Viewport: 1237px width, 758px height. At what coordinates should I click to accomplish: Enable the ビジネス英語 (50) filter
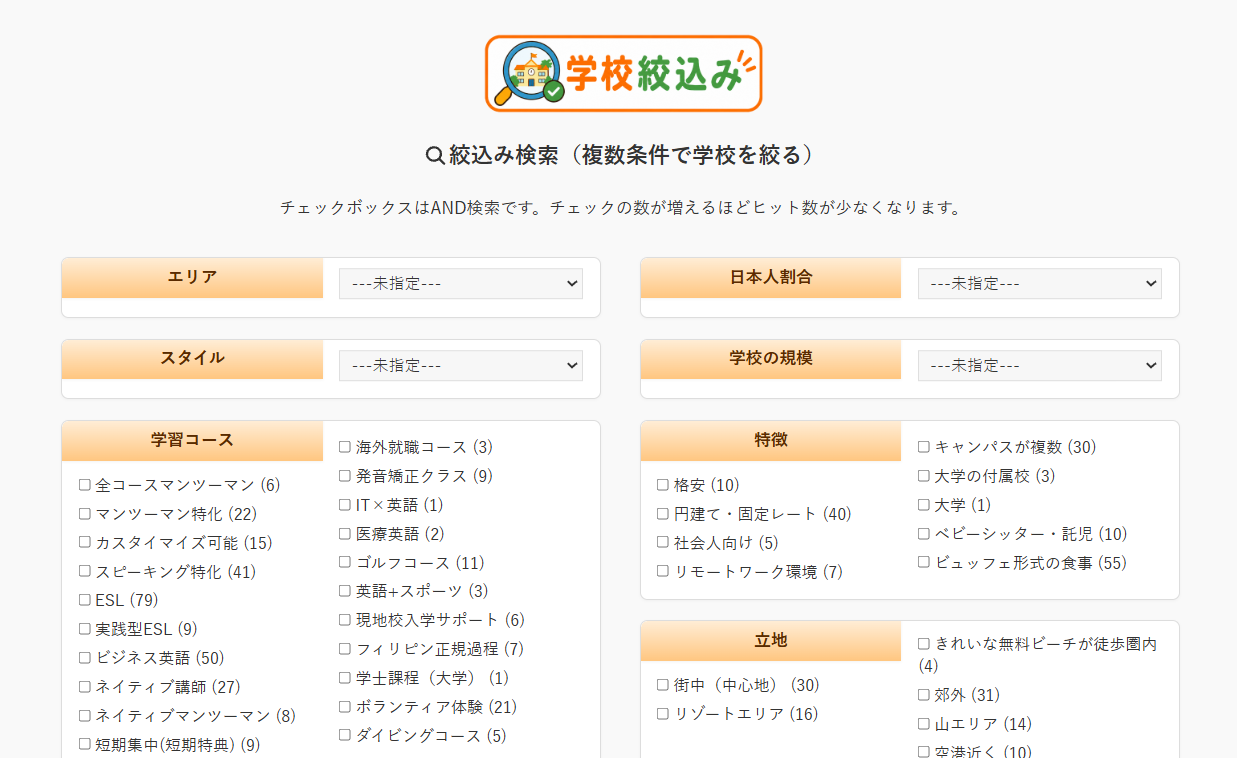[x=85, y=658]
